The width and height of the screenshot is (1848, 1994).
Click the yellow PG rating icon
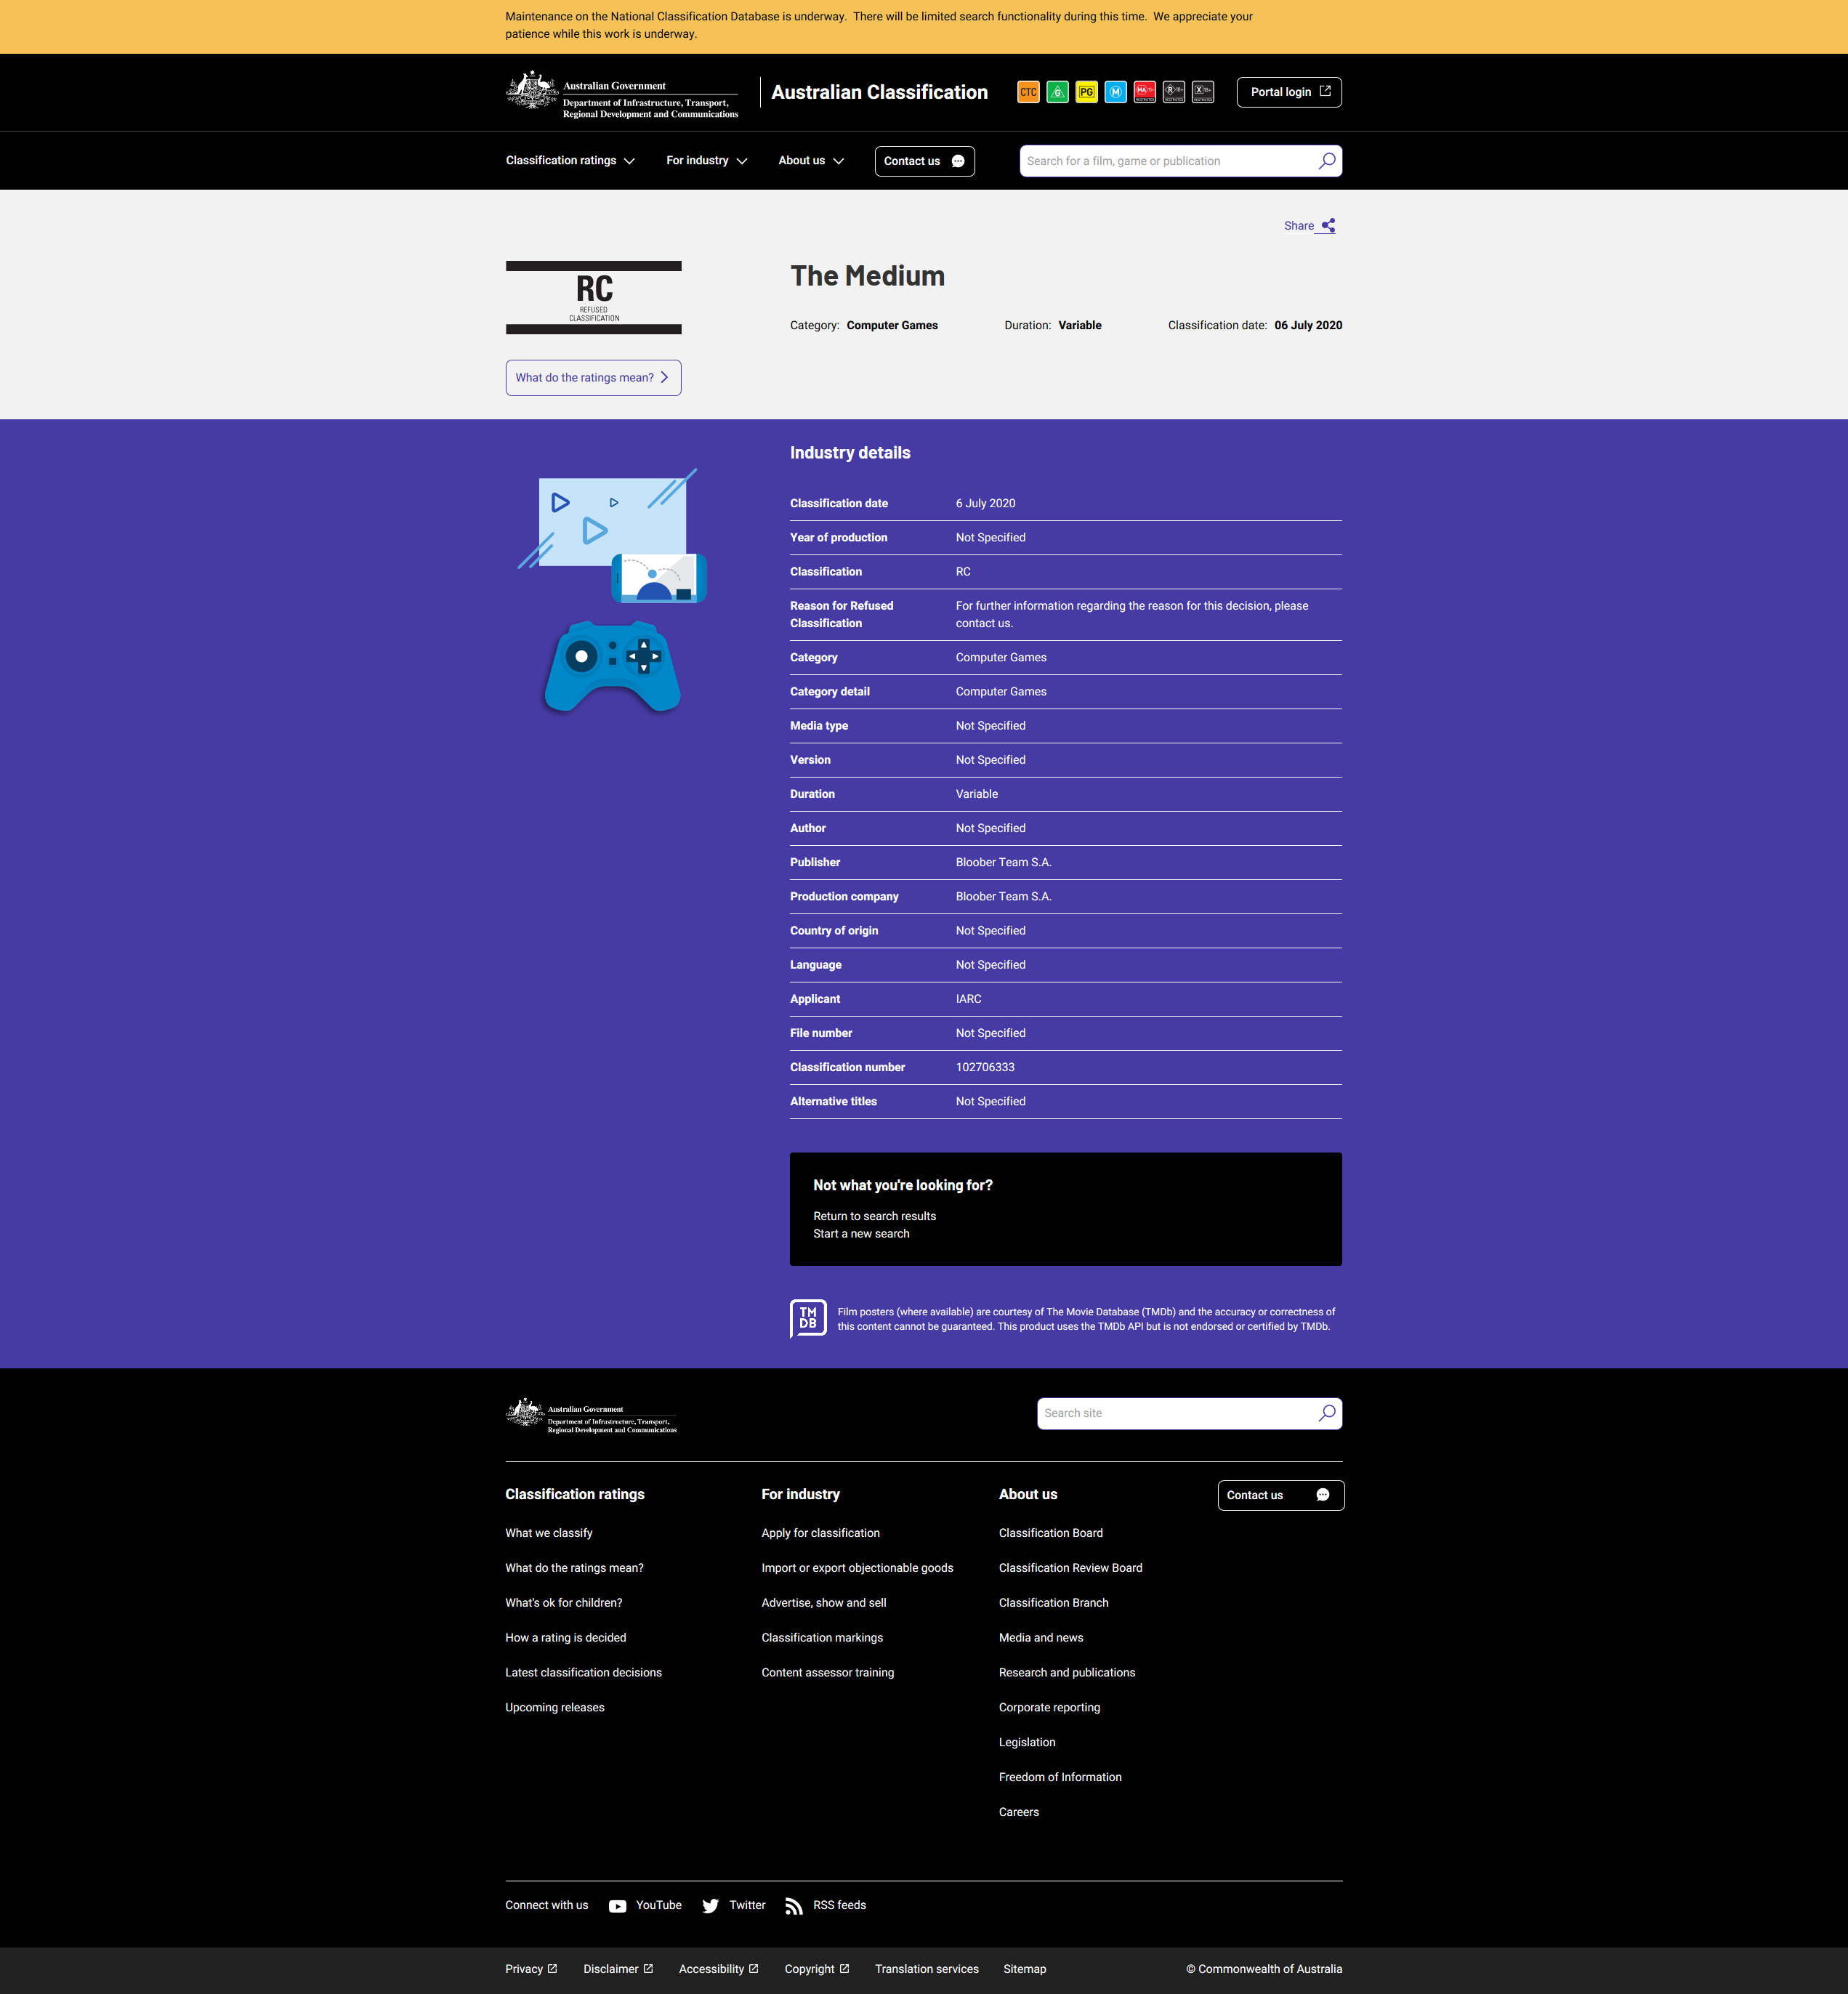1086,92
